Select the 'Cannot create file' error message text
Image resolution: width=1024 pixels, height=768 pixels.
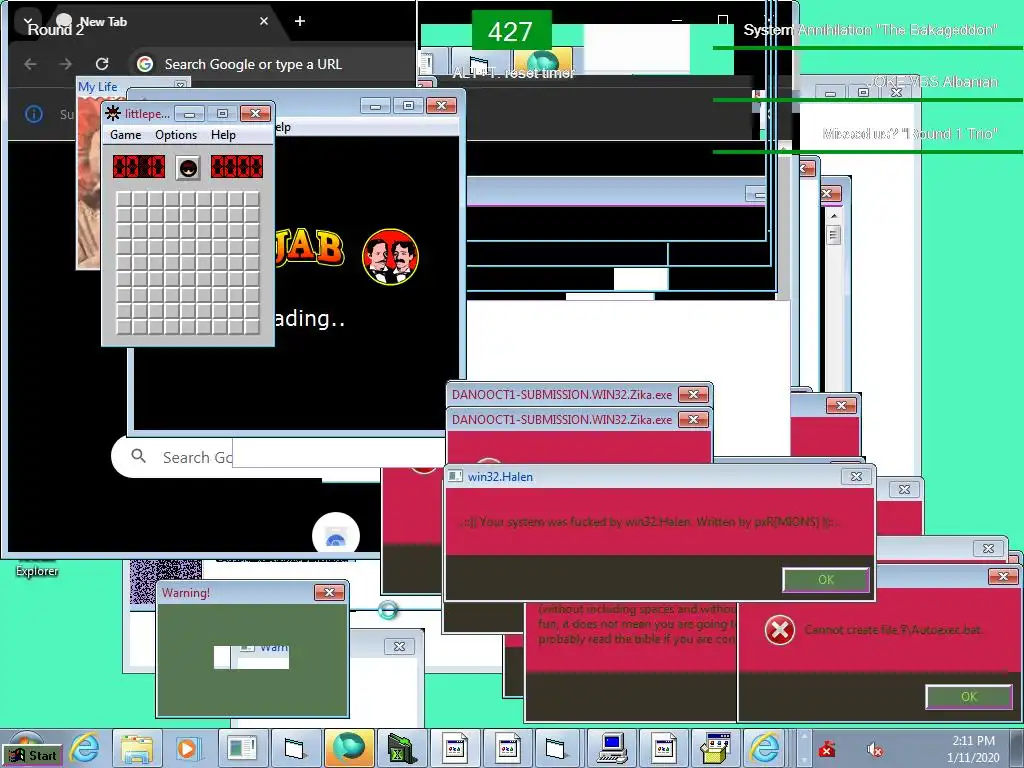pos(893,630)
